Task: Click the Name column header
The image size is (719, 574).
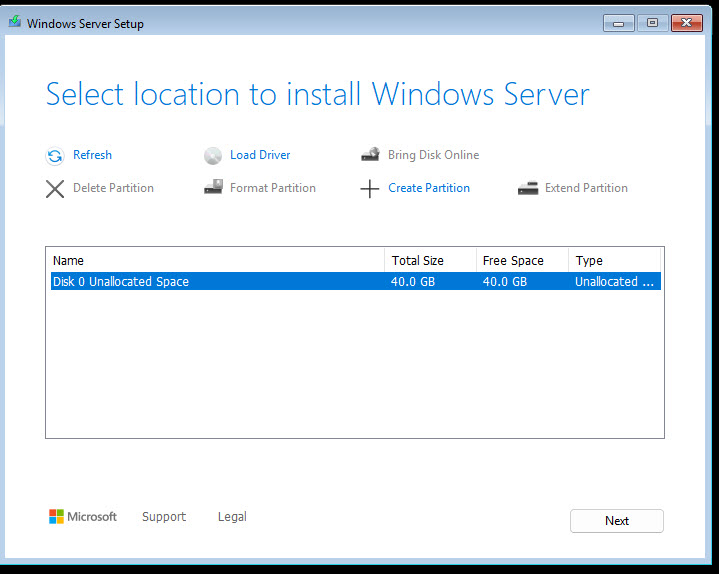Action: coord(217,260)
